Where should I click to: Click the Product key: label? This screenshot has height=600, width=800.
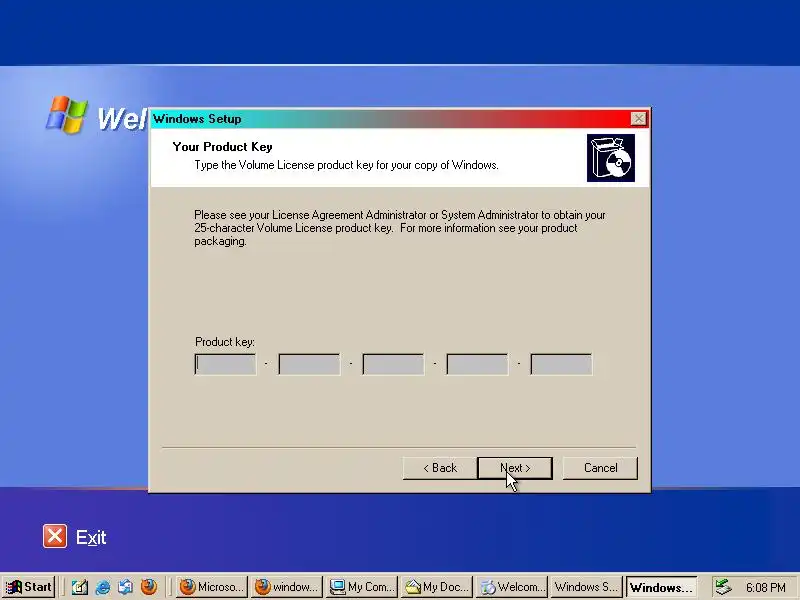pos(225,342)
